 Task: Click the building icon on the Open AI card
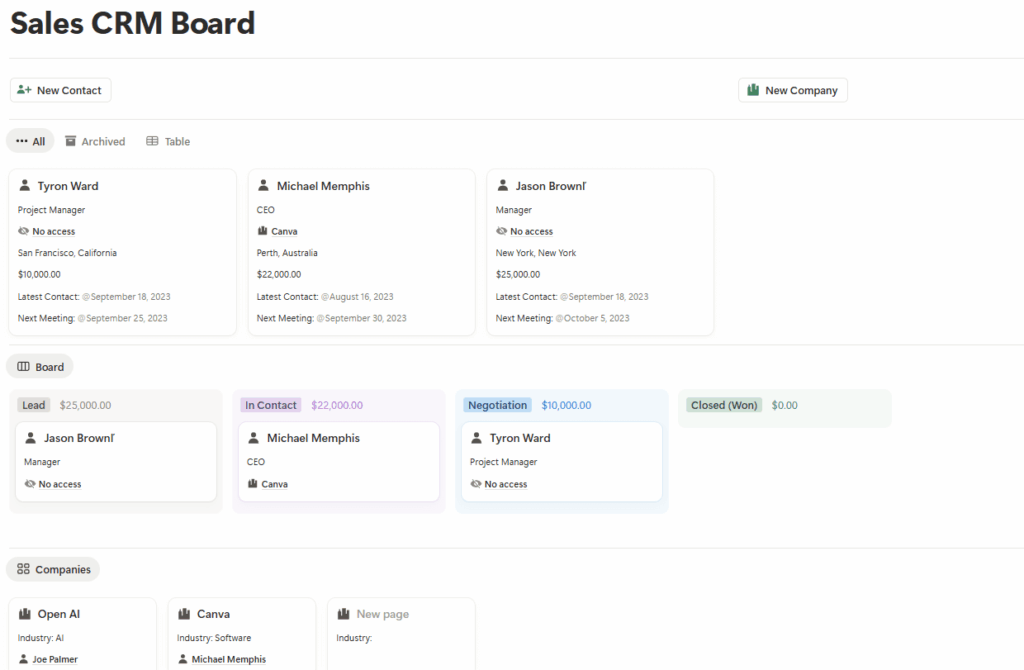pyautogui.click(x=23, y=613)
